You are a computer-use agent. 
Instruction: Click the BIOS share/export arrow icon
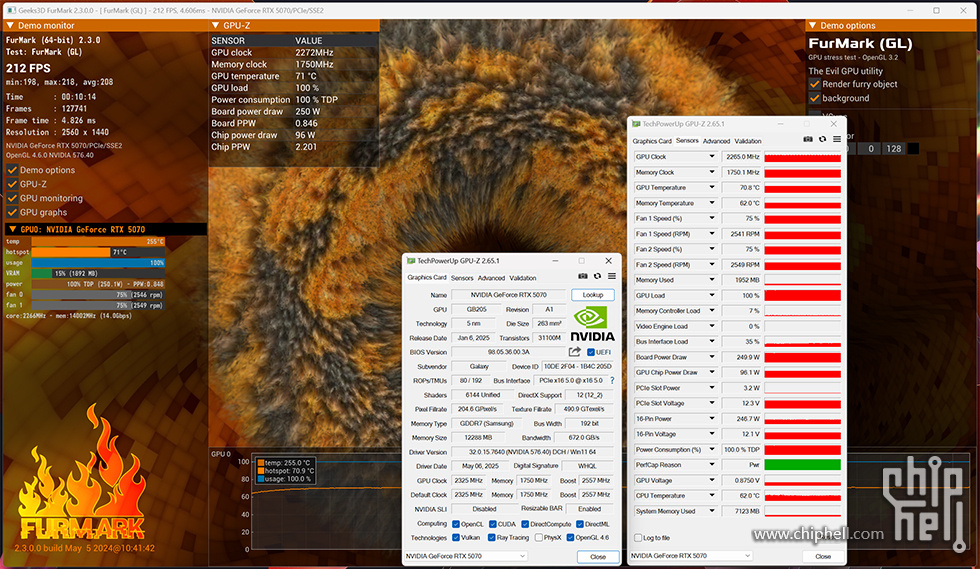pyautogui.click(x=574, y=352)
